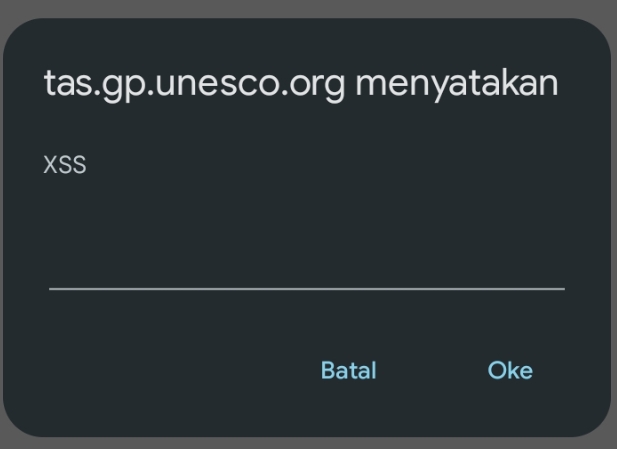Tap the blue Batal text label
Viewport: 617px width, 449px height.
(x=348, y=371)
